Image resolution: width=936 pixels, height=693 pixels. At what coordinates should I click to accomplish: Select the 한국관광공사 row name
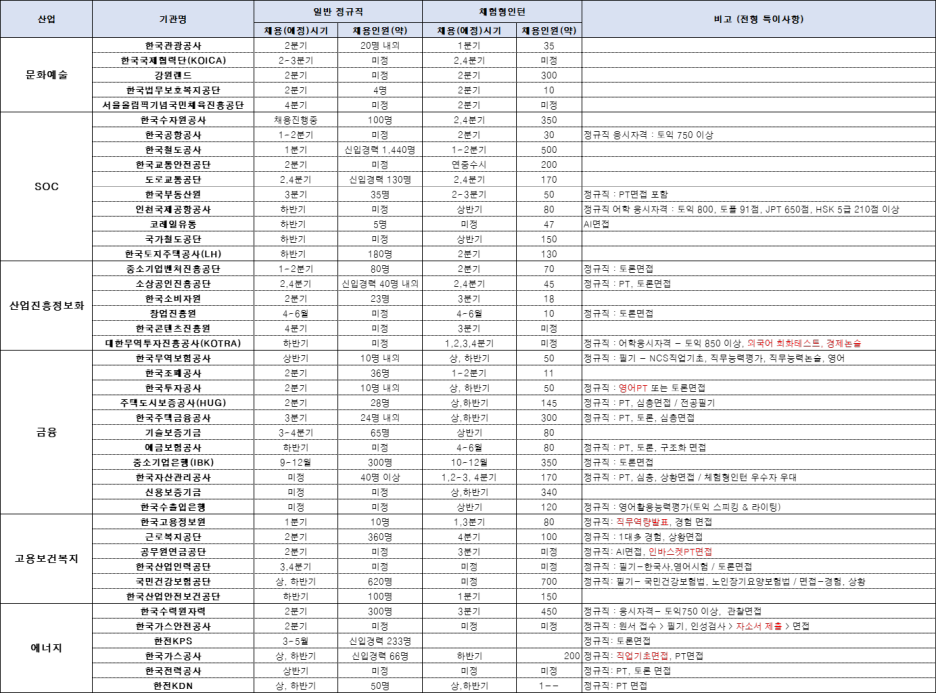click(173, 45)
